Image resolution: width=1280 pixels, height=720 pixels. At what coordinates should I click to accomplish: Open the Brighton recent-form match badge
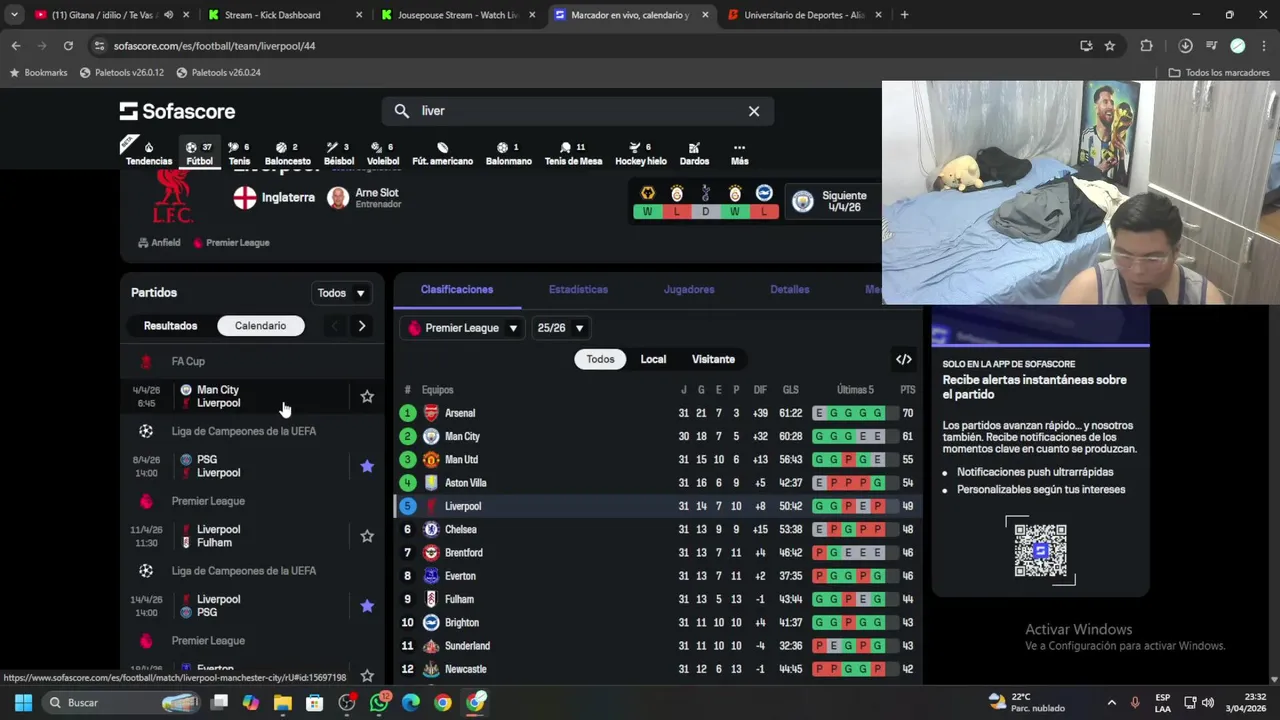[764, 201]
